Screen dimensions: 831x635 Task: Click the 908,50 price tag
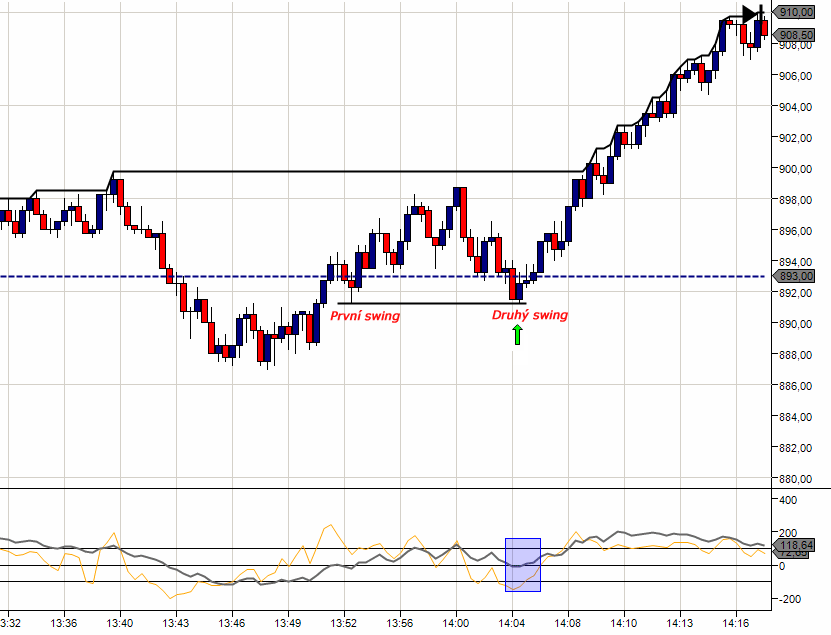(x=794, y=35)
